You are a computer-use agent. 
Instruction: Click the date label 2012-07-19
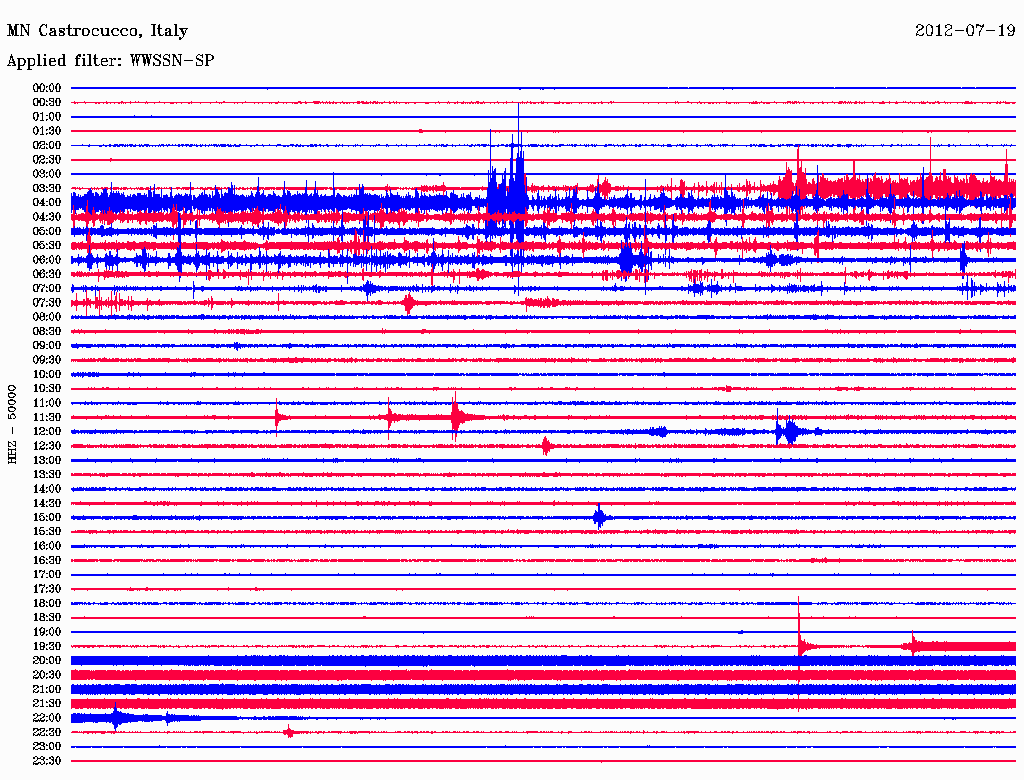pos(965,31)
